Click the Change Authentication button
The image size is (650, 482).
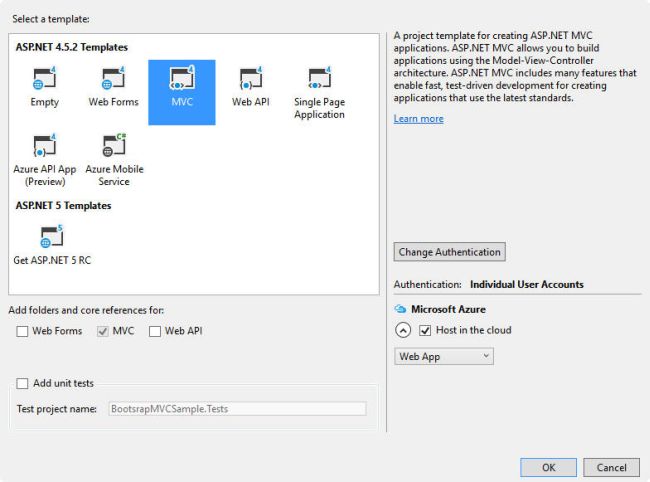click(x=449, y=252)
